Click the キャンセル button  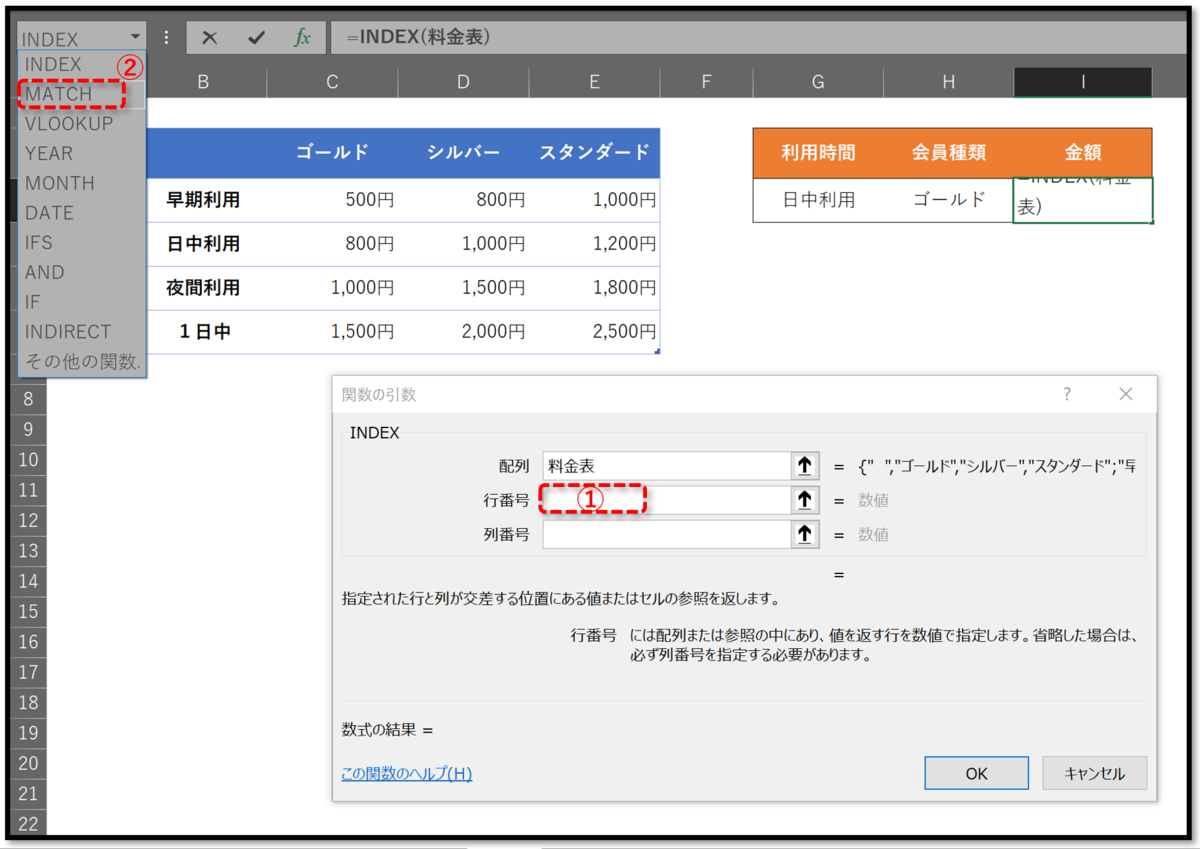coord(1094,773)
